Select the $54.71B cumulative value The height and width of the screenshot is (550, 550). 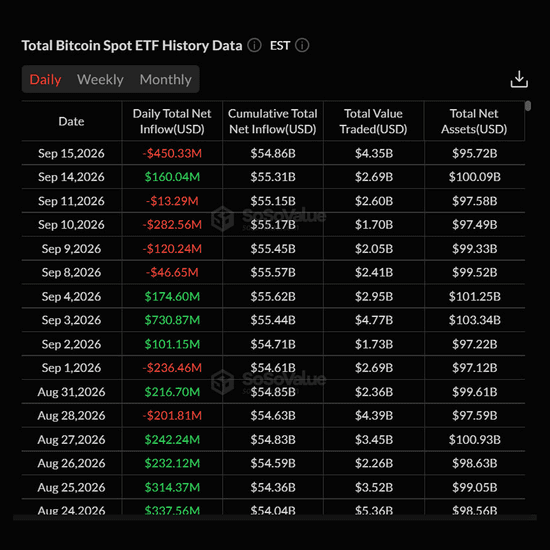click(x=273, y=344)
